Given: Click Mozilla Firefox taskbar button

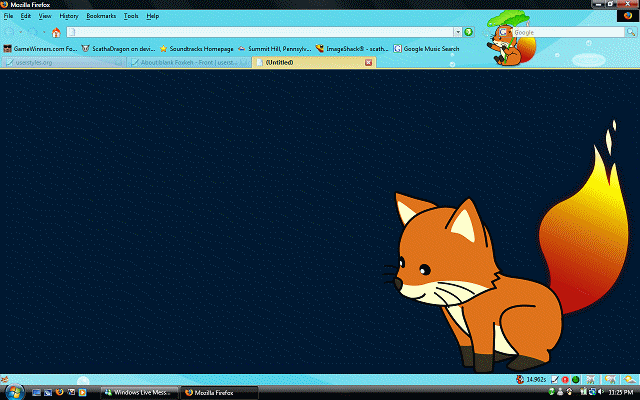Looking at the screenshot, I should pyautogui.click(x=219, y=393).
